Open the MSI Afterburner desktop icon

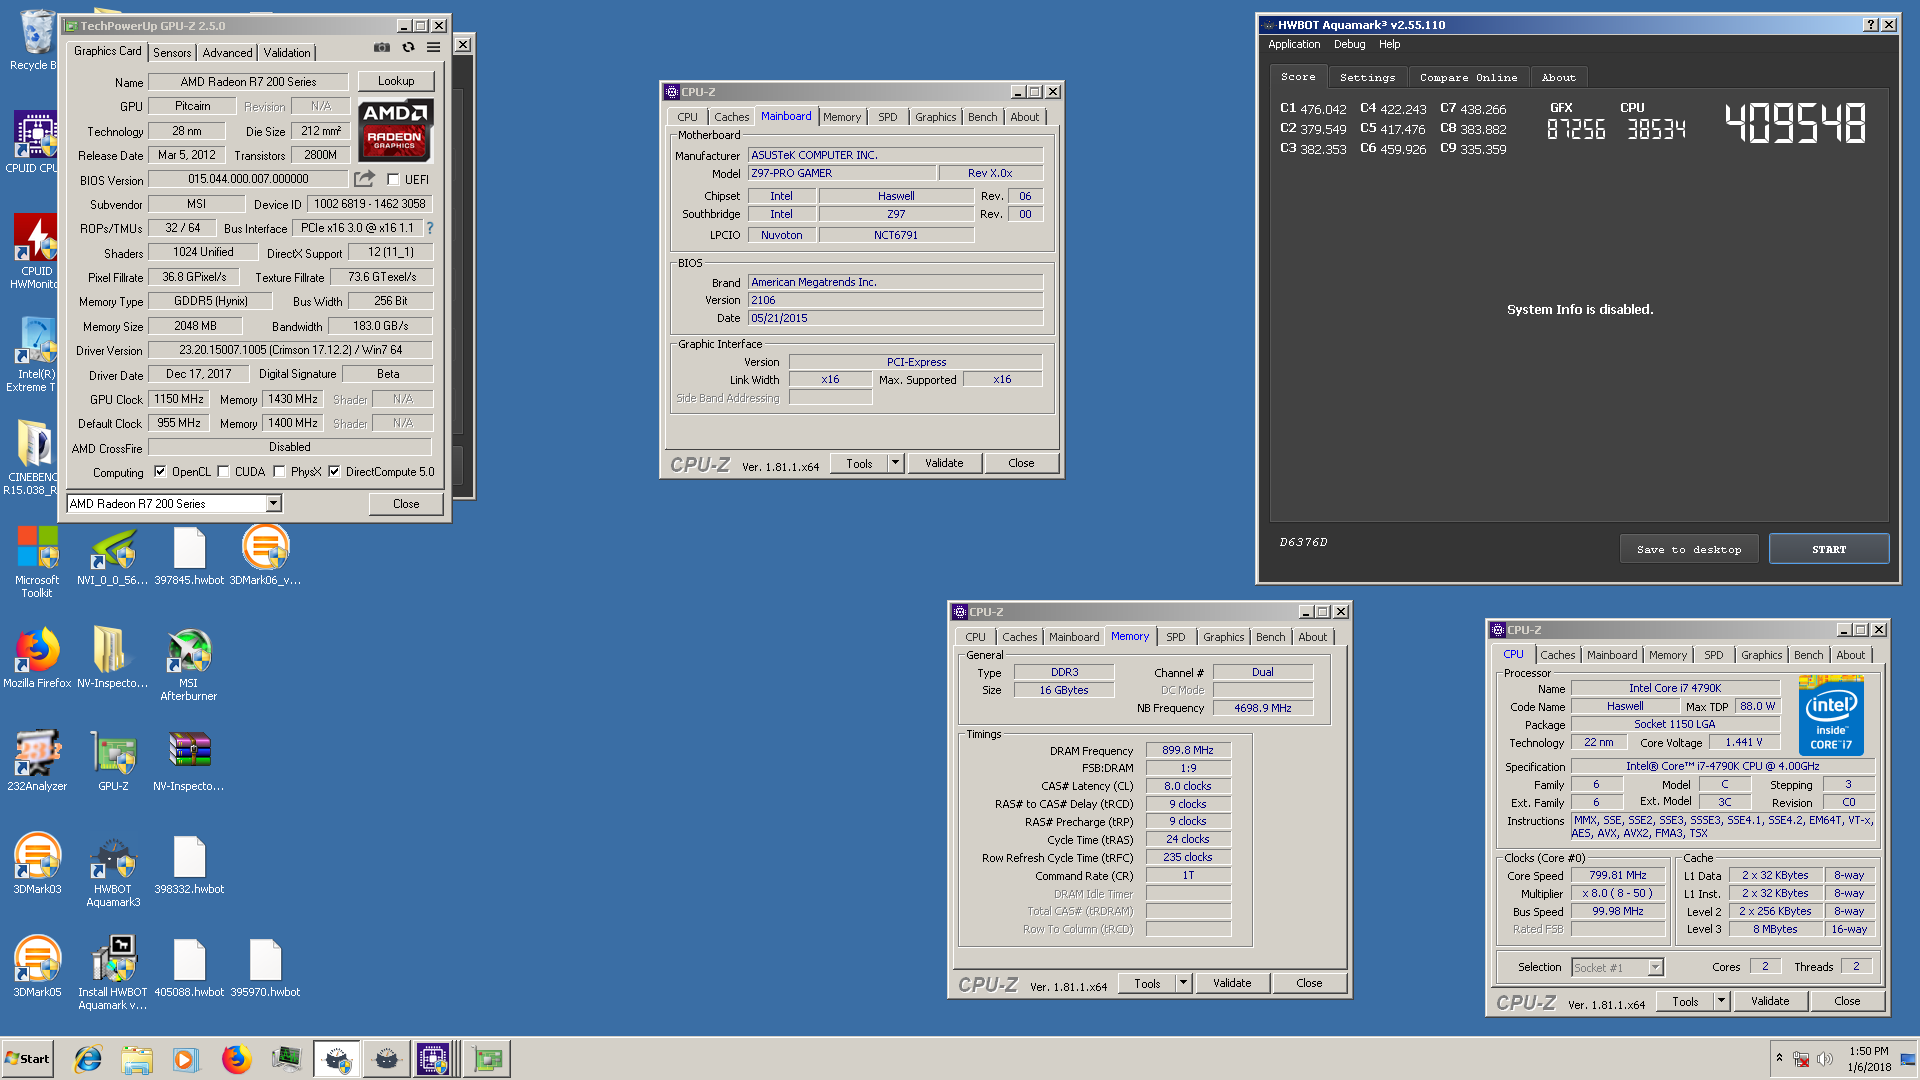(189, 663)
